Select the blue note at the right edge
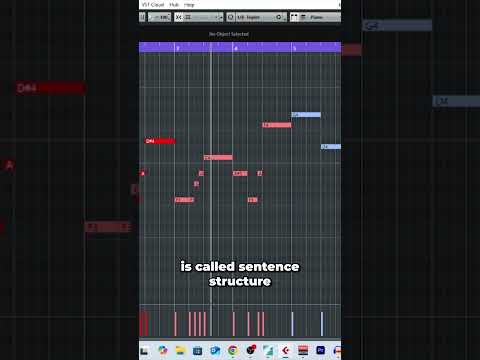Image resolution: width=480 pixels, height=360 pixels. [x=331, y=147]
